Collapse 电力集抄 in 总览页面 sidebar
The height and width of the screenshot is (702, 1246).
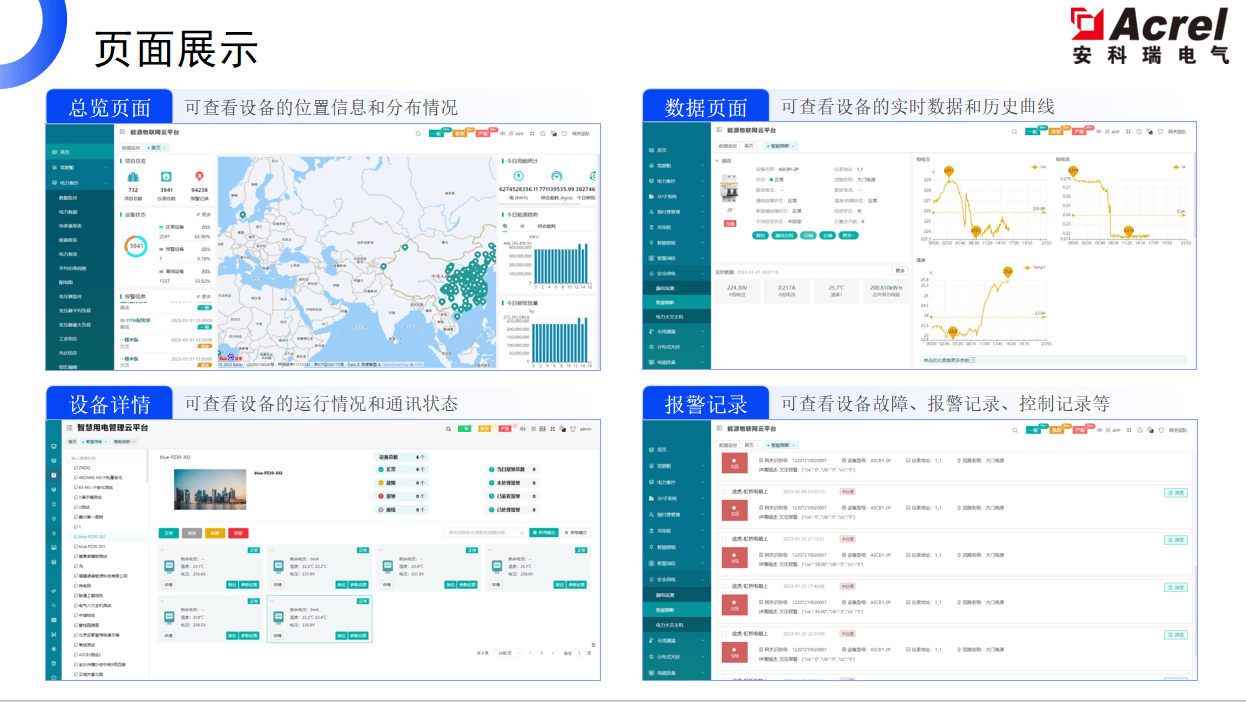coord(80,183)
